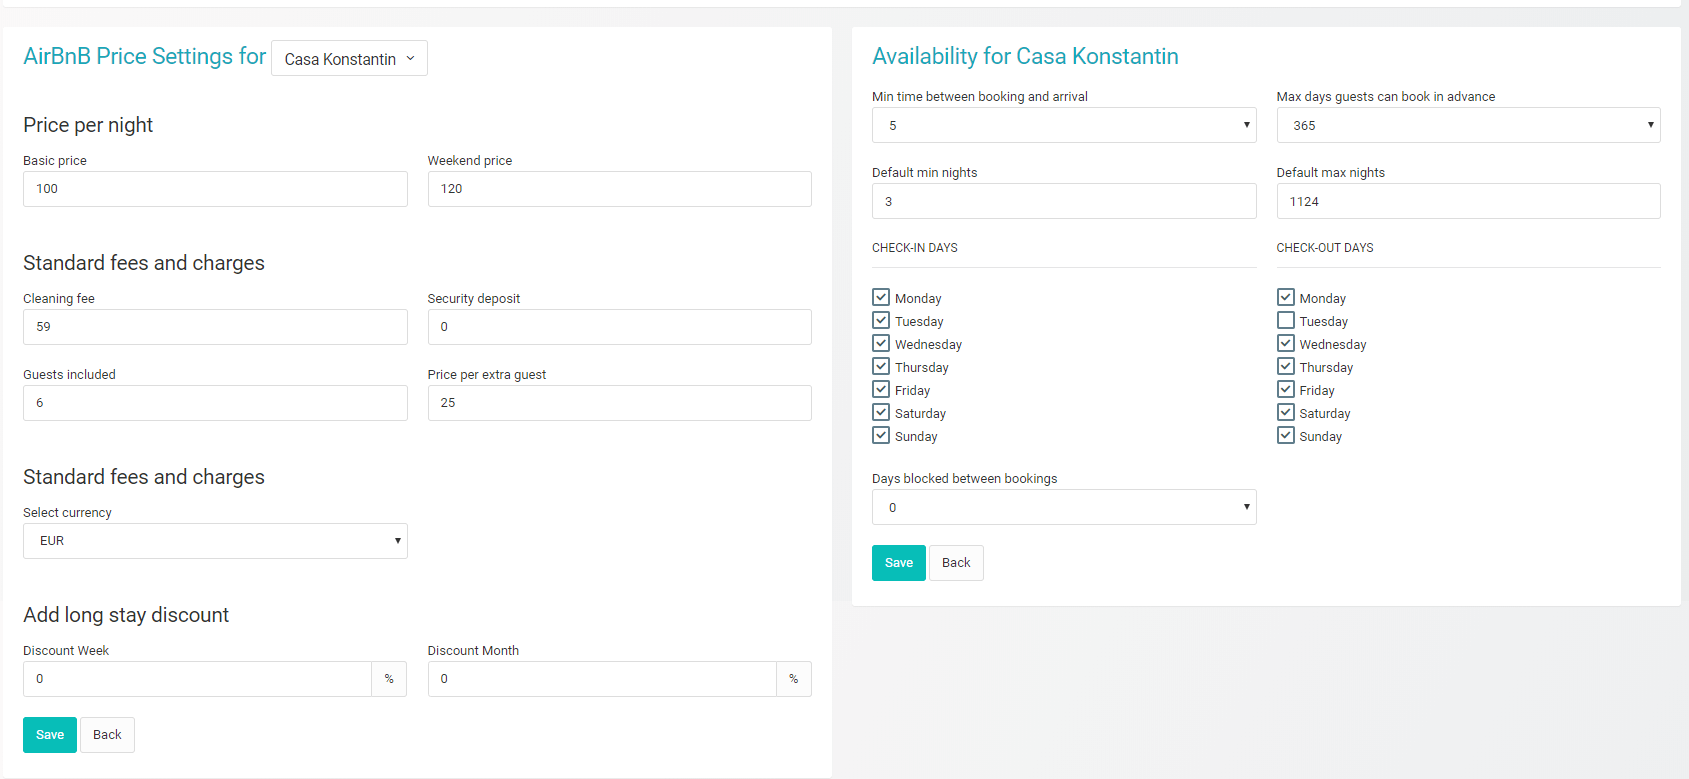Click the 'Availability for Casa Konstantin' heading
Screen dimensions: 1689x779
click(1025, 56)
